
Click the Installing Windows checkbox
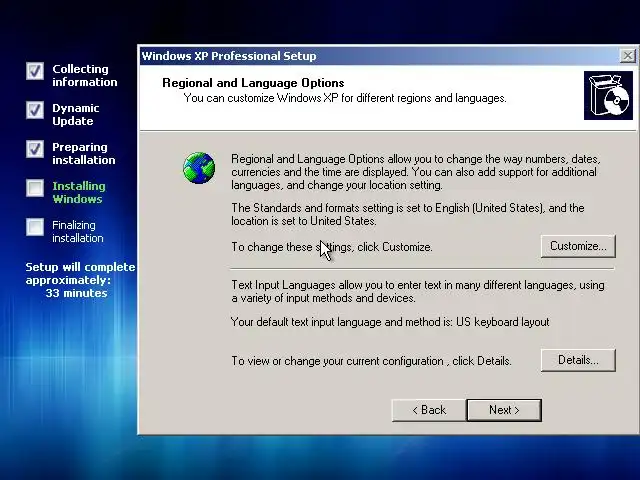[35, 188]
